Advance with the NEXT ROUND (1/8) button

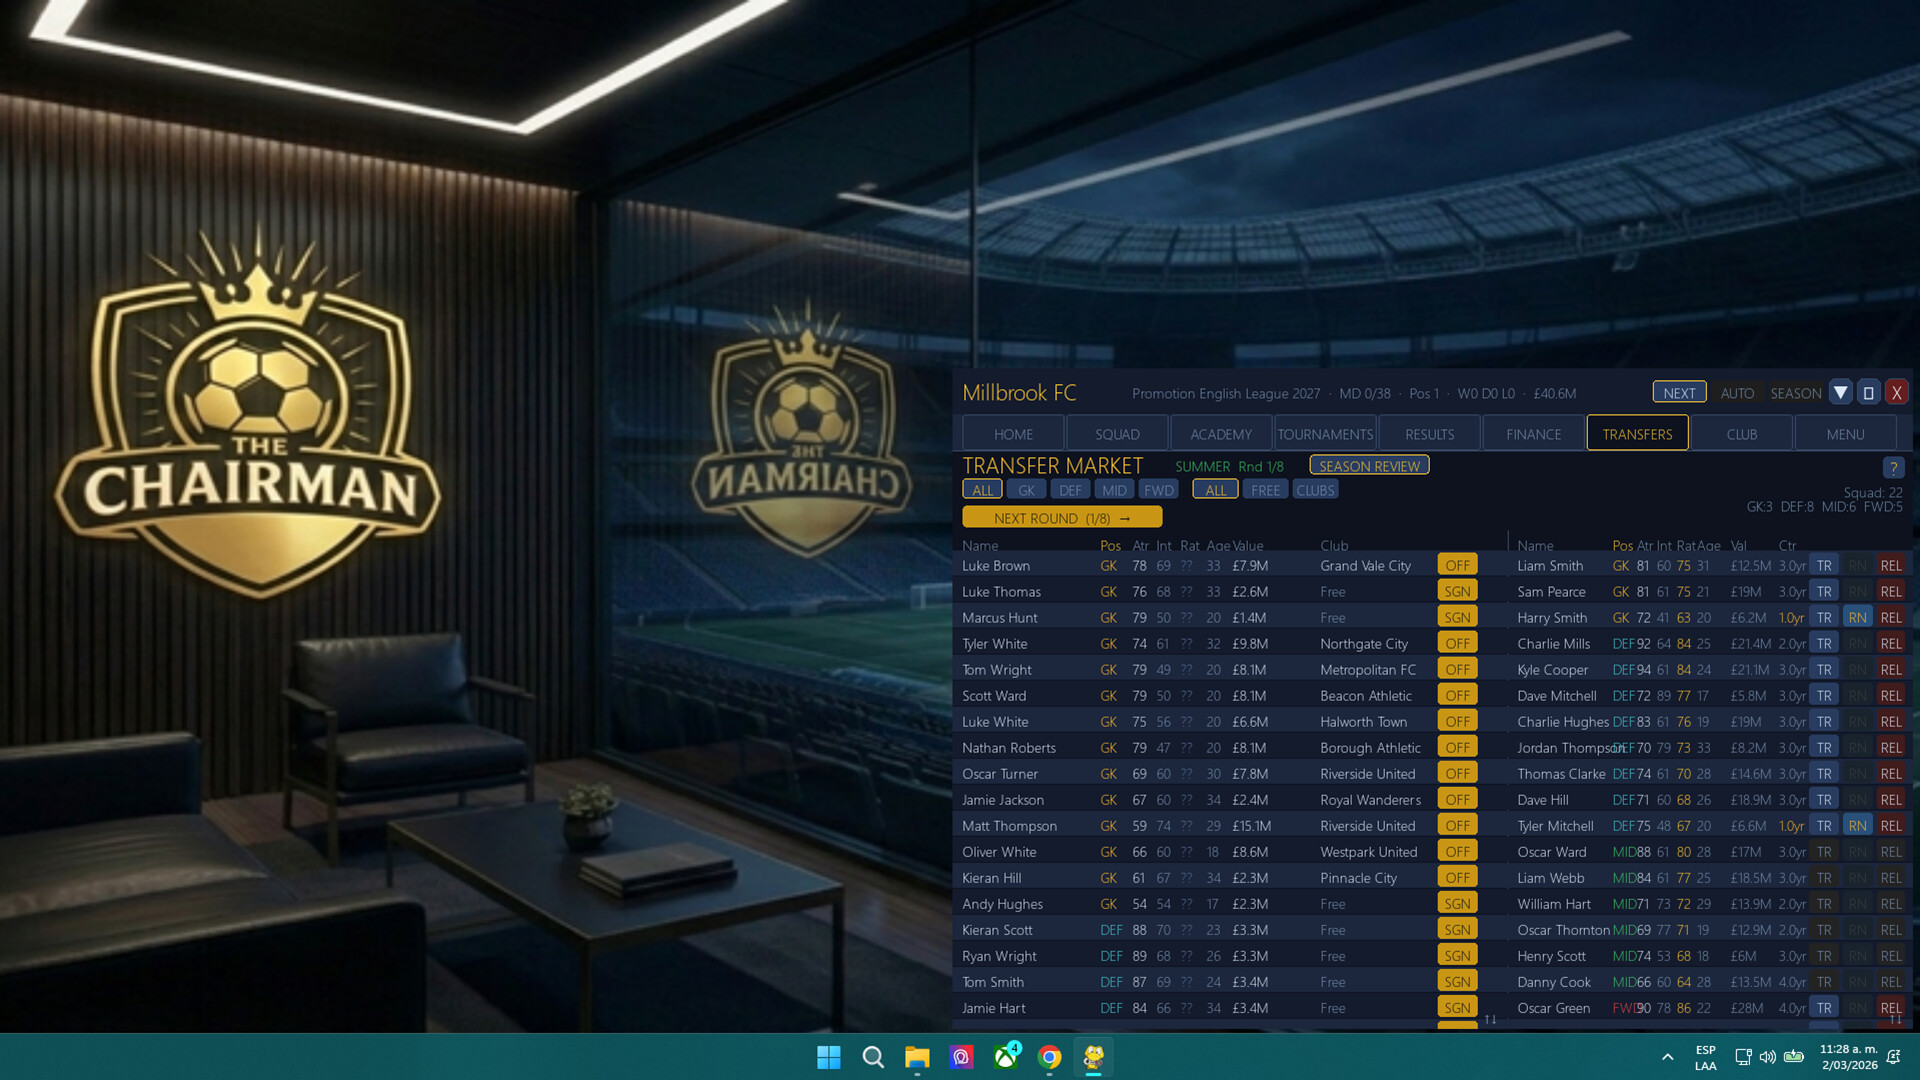point(1062,517)
